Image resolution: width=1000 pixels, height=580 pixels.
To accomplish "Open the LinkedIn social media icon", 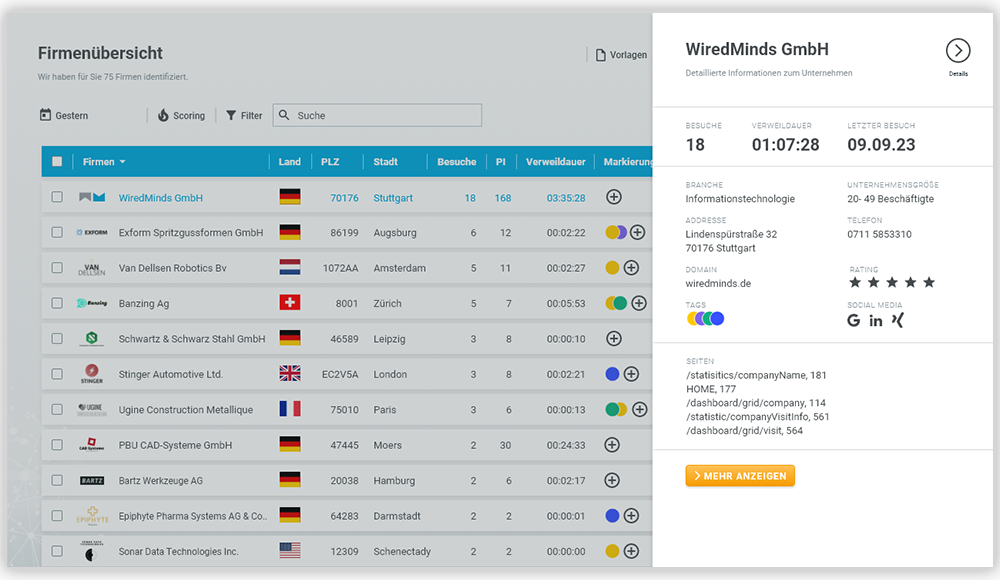I will point(876,321).
